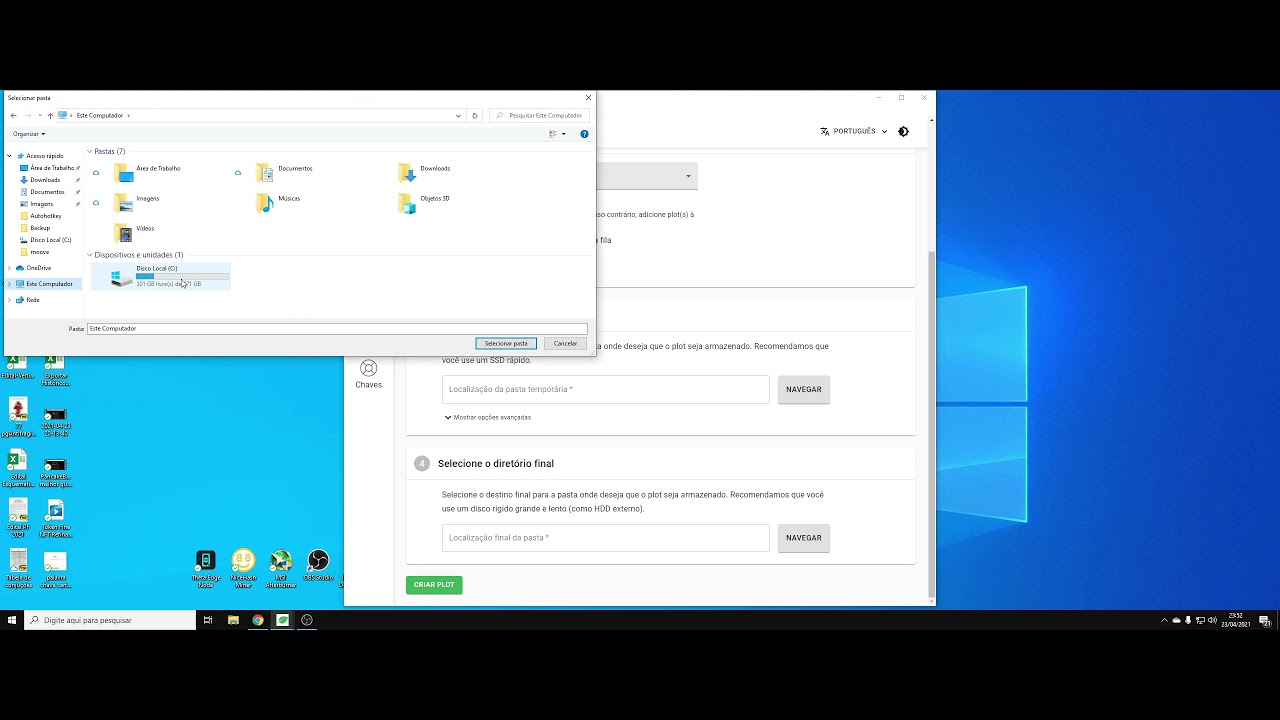Click the Windows taskbar search box
Screen dimensions: 1280x720
(x=110, y=620)
